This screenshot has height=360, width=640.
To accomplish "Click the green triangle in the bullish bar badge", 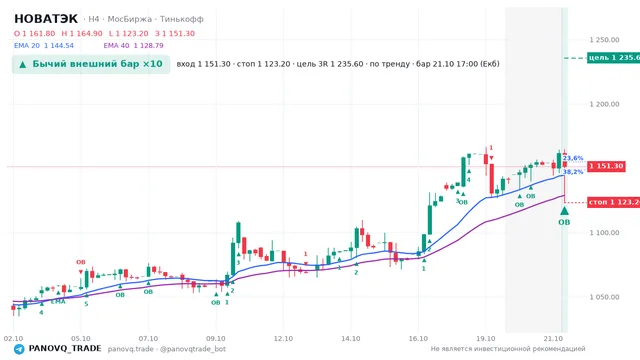I will pyautogui.click(x=23, y=64).
